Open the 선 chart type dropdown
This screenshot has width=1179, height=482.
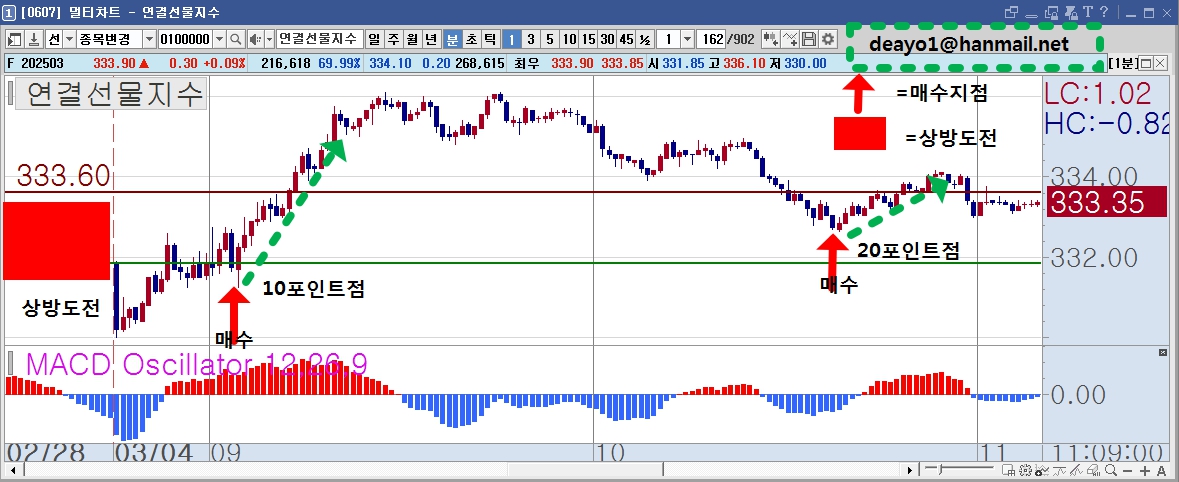(69, 39)
